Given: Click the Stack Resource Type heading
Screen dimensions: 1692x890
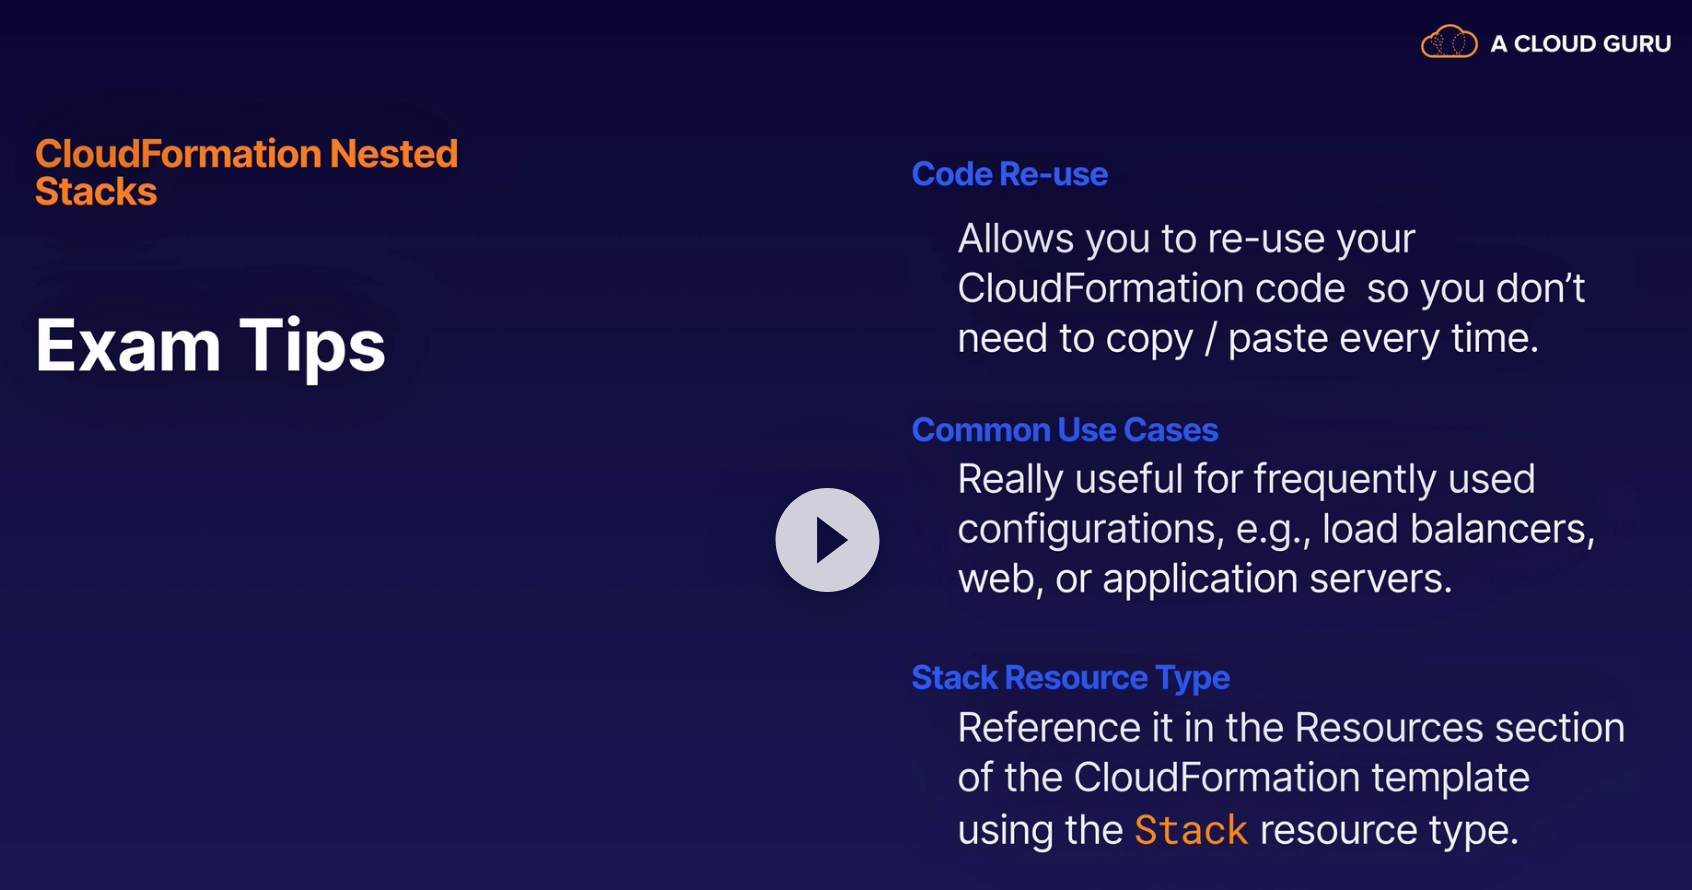Looking at the screenshot, I should (x=1070, y=678).
